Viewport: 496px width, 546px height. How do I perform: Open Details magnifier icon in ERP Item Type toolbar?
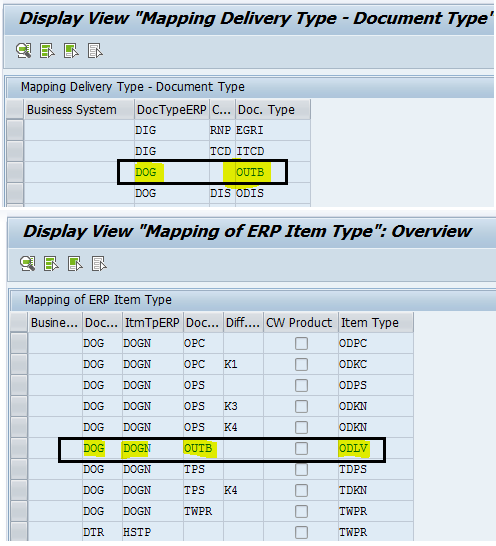(28, 264)
